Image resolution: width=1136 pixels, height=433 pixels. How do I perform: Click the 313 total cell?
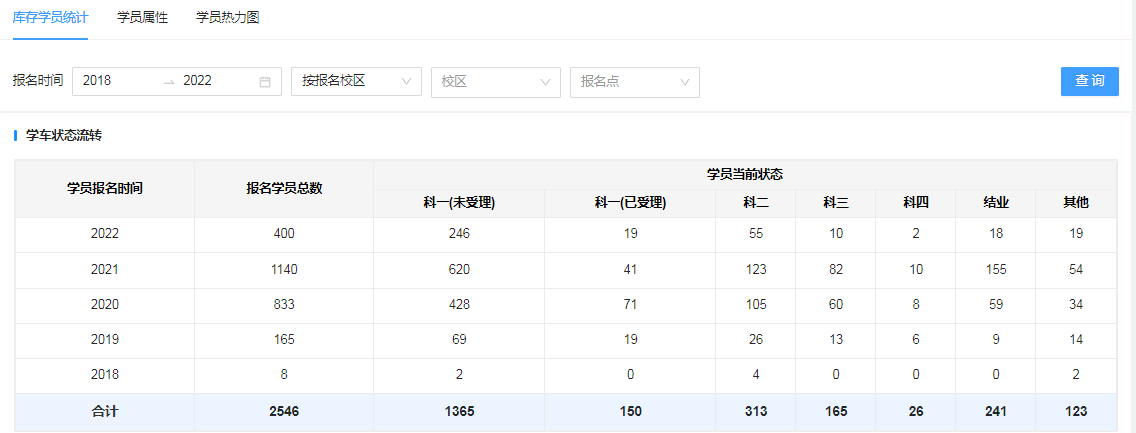point(756,411)
